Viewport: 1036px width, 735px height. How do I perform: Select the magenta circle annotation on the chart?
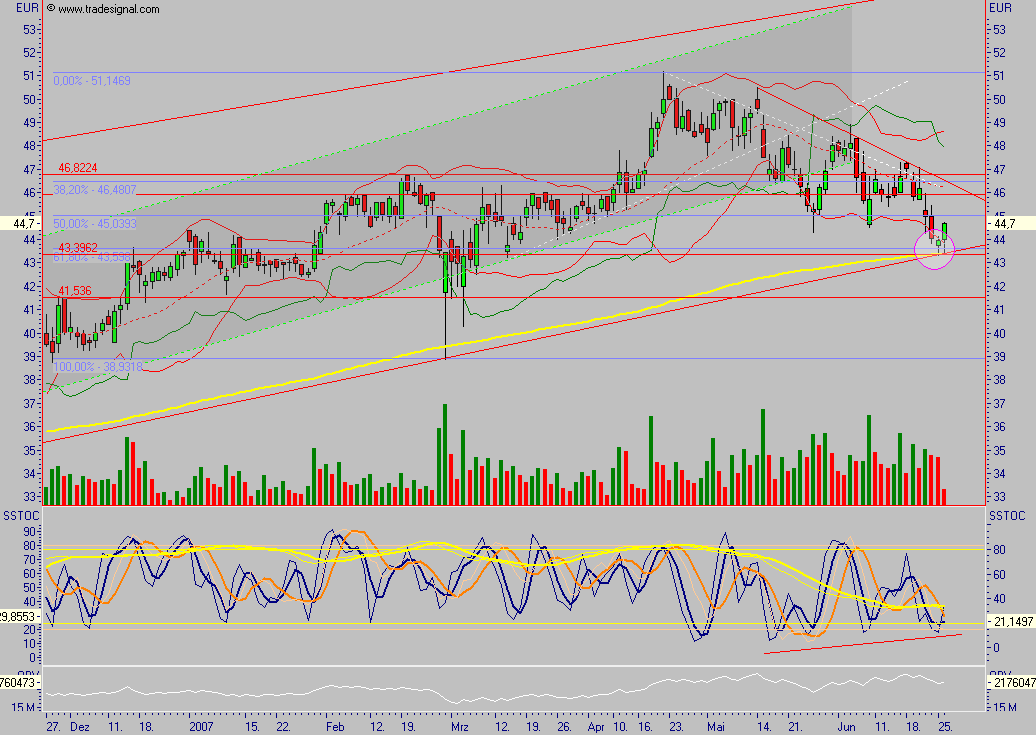tap(933, 251)
